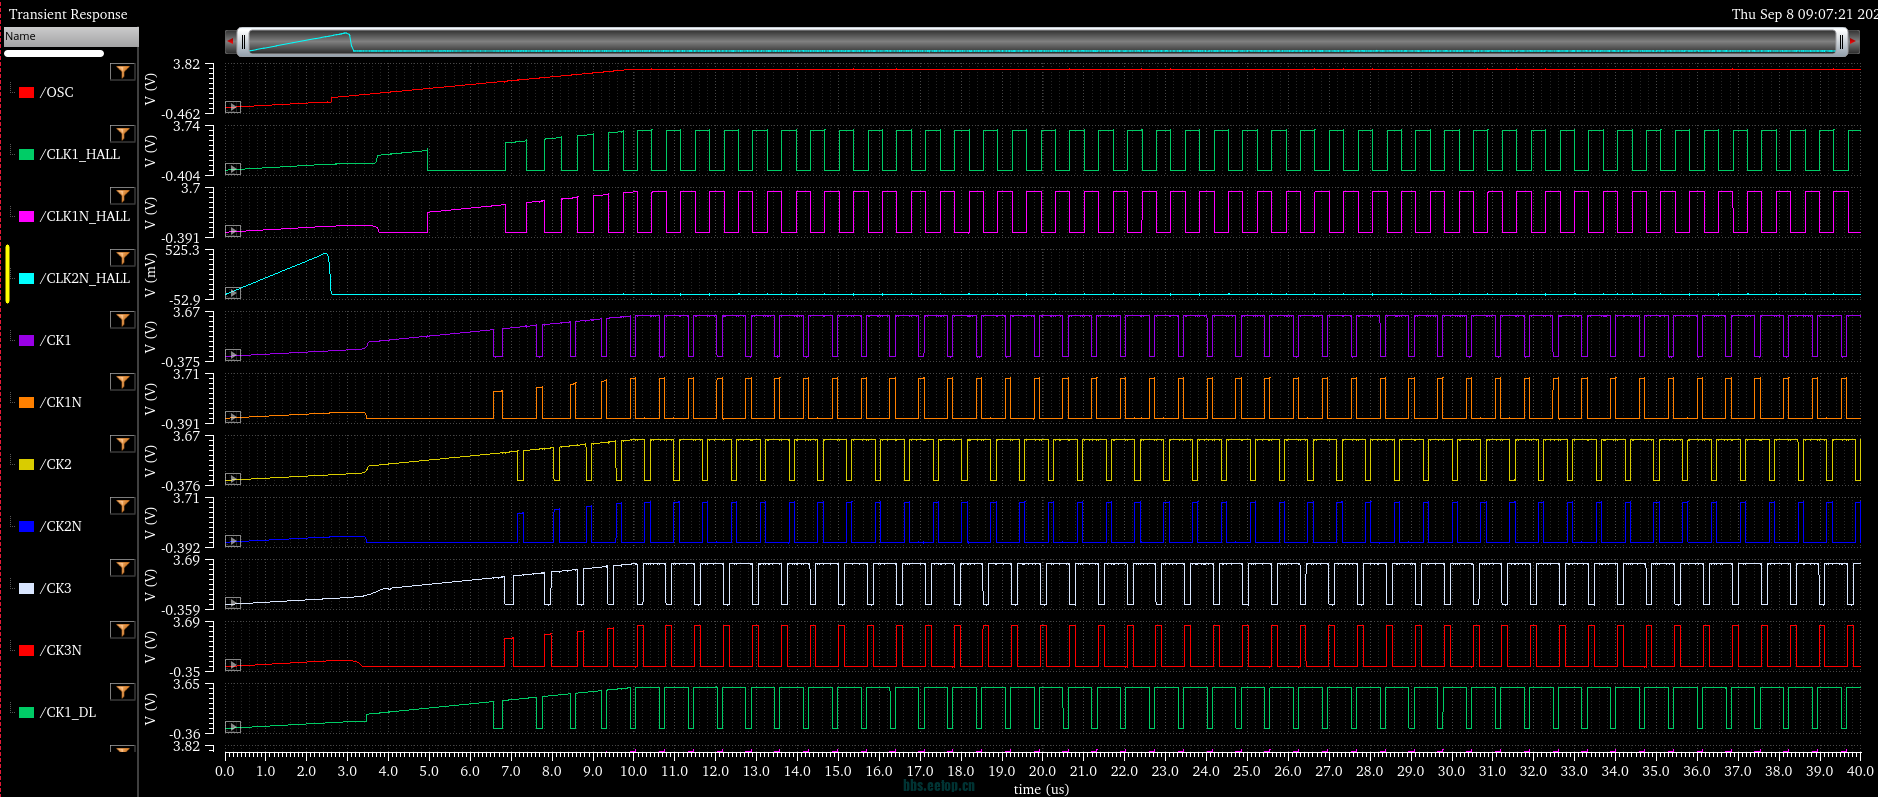Click the white /CK3 color swatch

(x=27, y=588)
